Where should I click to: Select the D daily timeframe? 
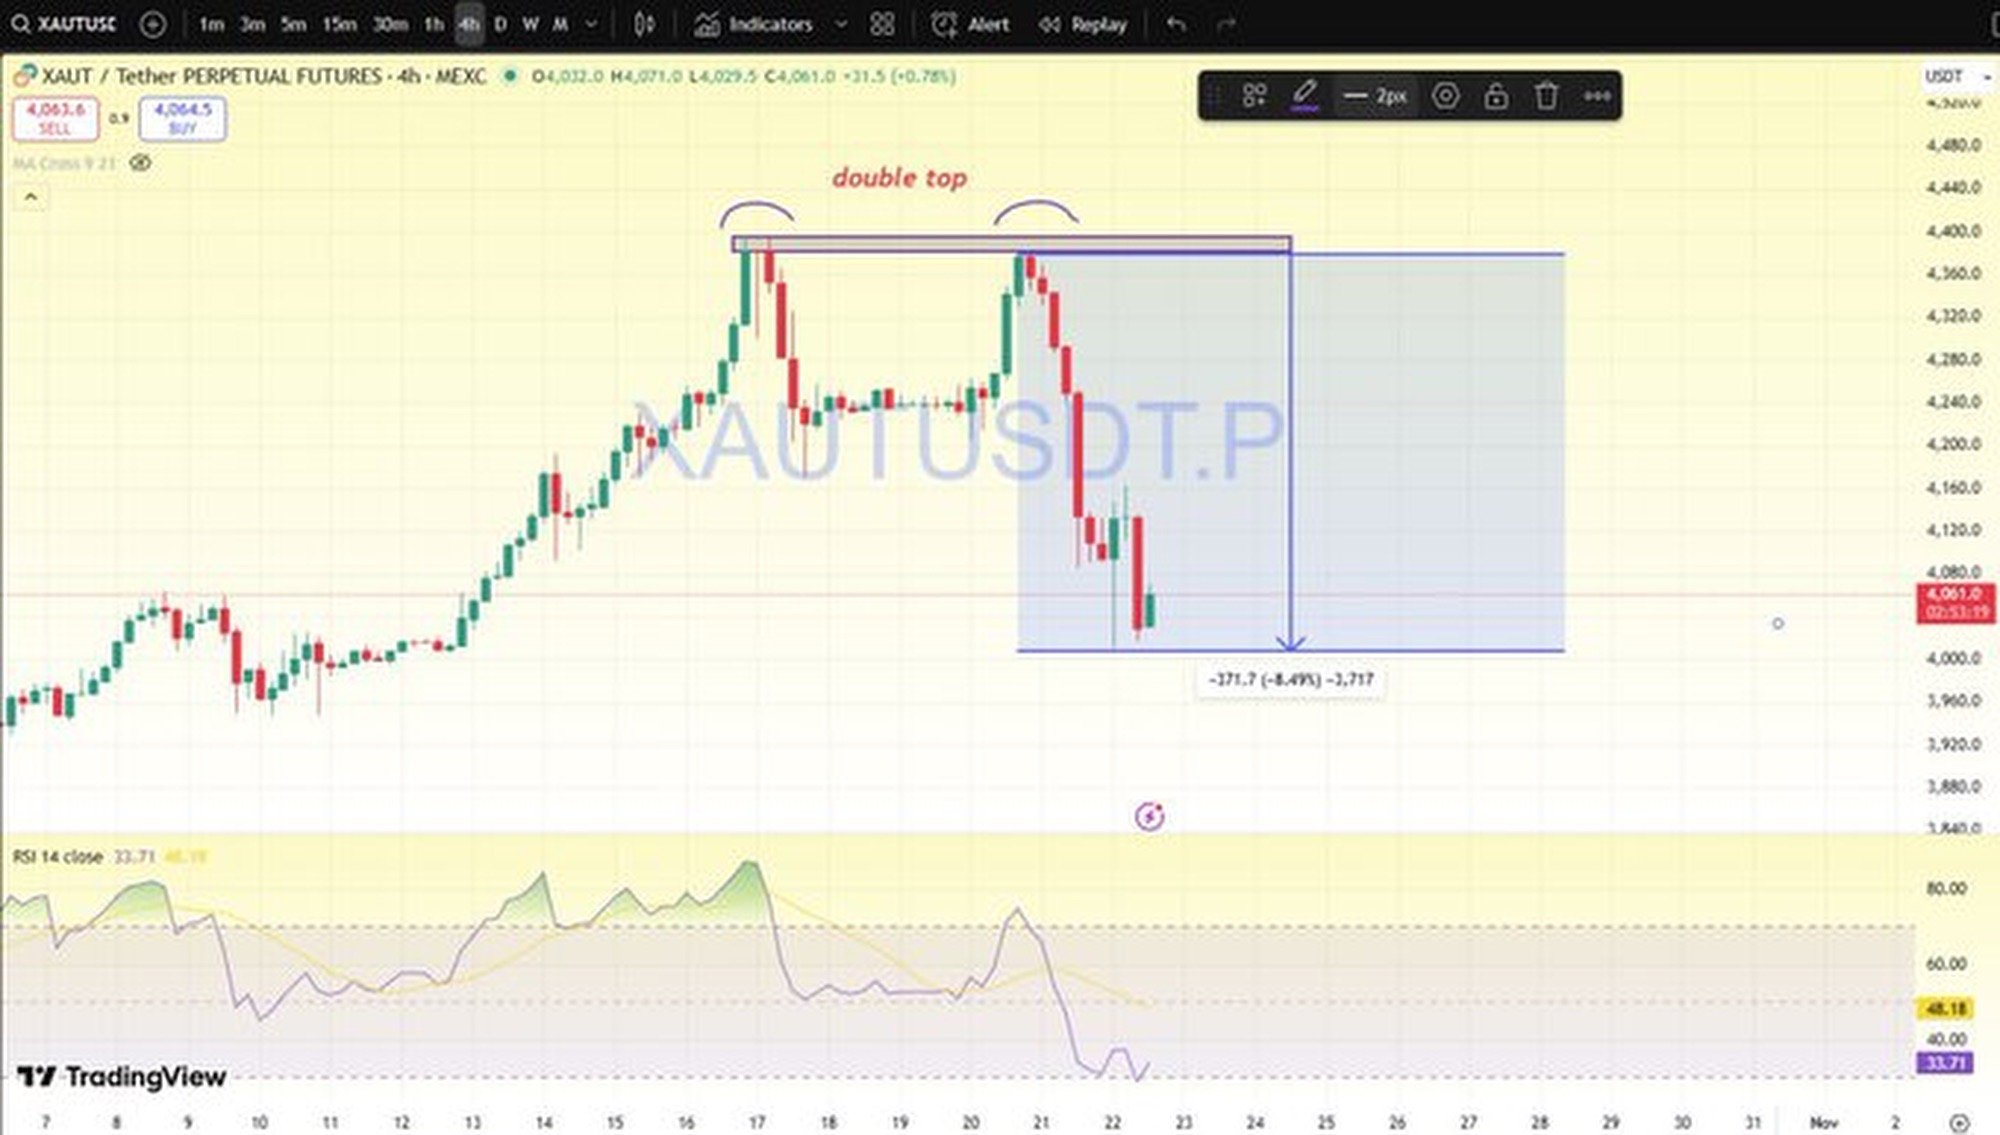pos(500,24)
